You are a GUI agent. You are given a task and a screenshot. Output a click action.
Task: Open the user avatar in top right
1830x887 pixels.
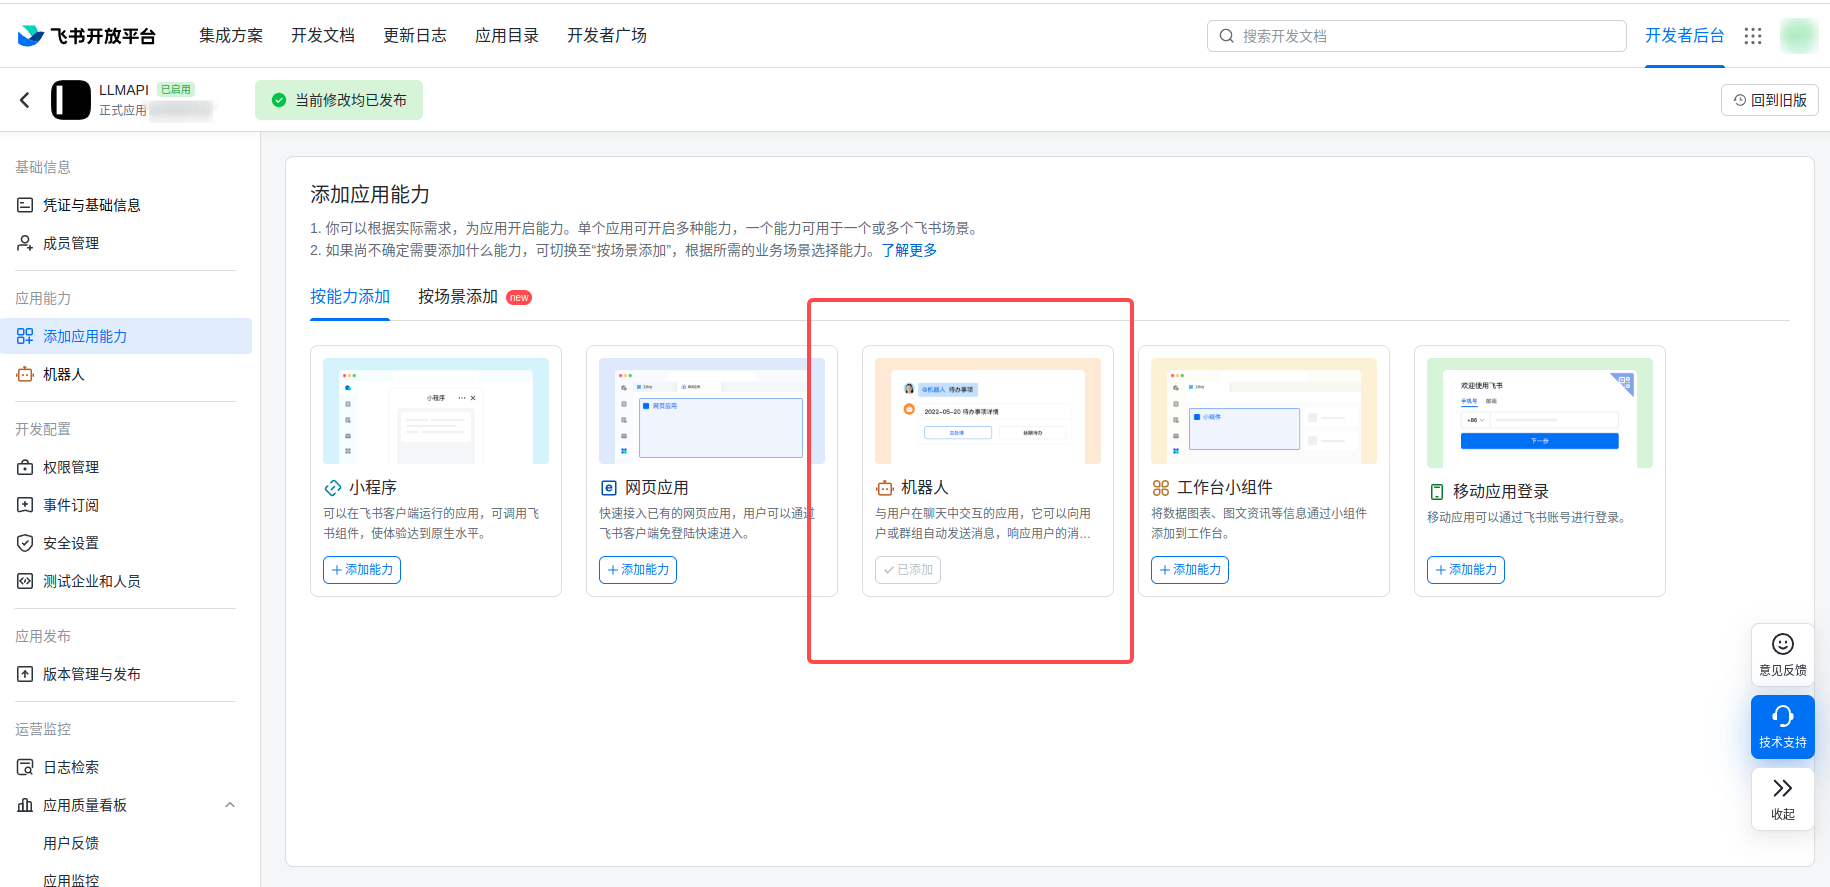click(x=1799, y=36)
